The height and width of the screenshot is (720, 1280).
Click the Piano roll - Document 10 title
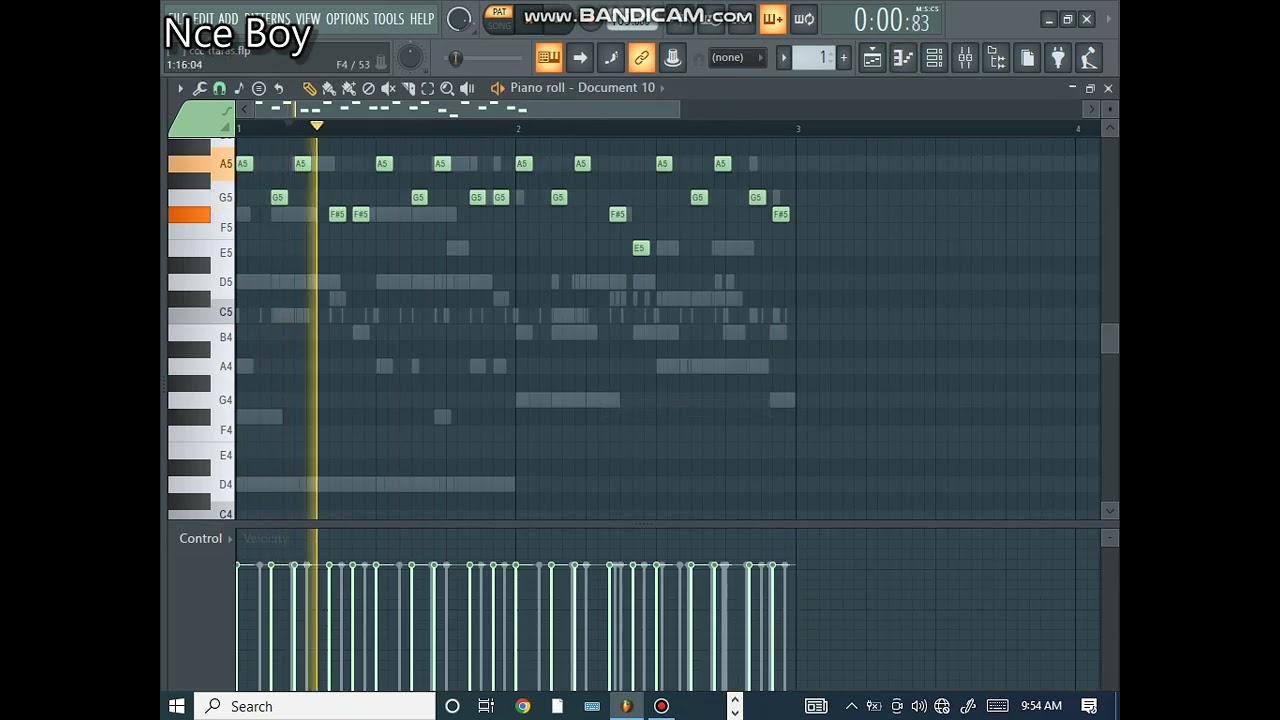(x=582, y=88)
